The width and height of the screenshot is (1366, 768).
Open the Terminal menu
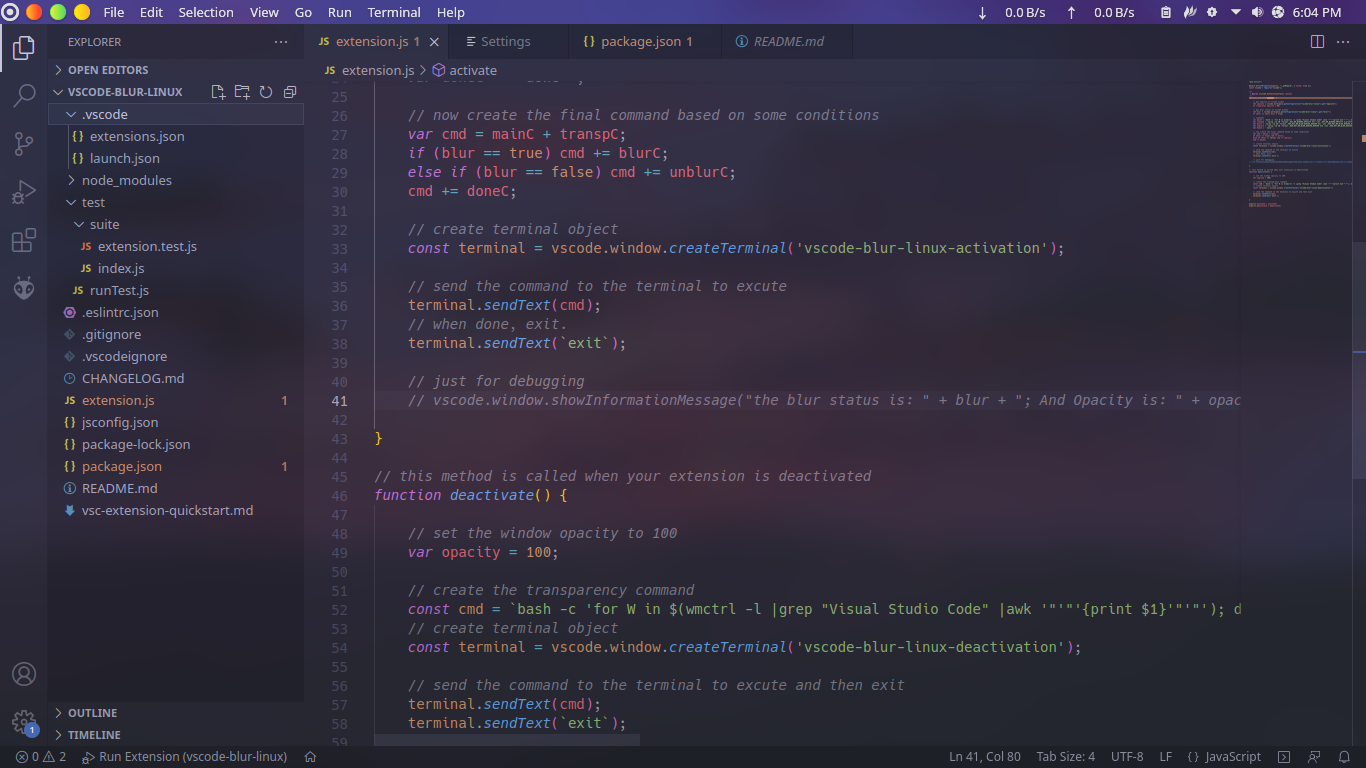click(x=393, y=12)
